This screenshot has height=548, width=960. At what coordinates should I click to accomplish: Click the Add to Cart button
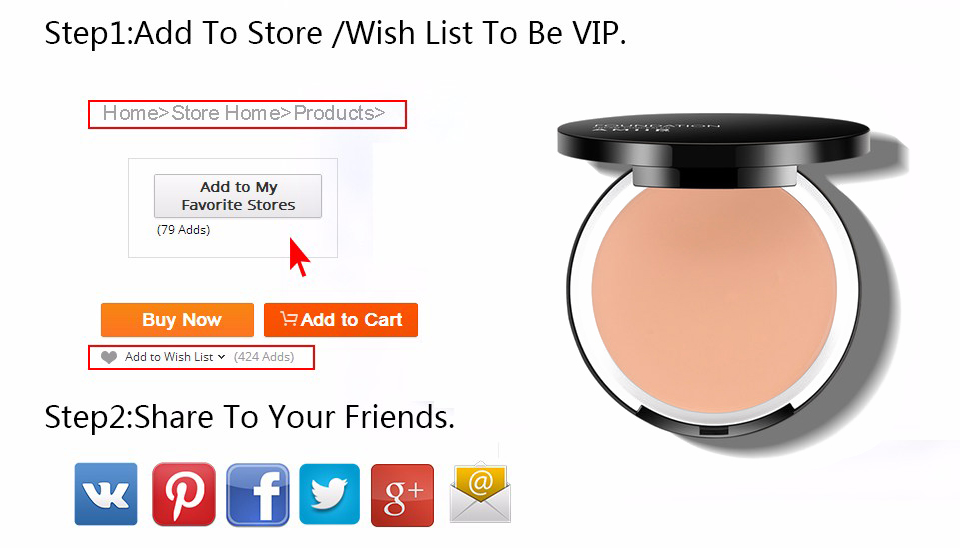click(341, 320)
